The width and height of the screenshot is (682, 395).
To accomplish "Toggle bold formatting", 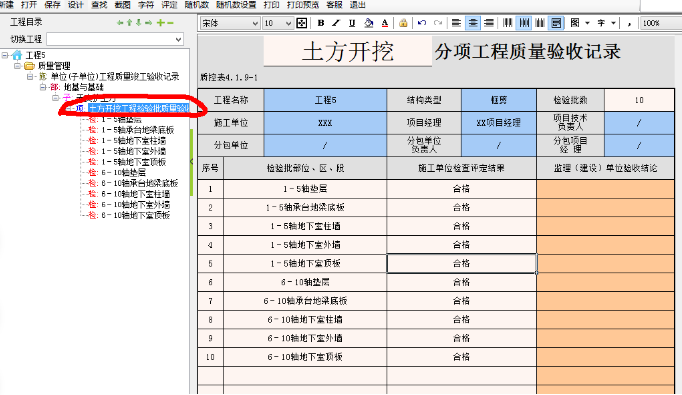I will [321, 23].
